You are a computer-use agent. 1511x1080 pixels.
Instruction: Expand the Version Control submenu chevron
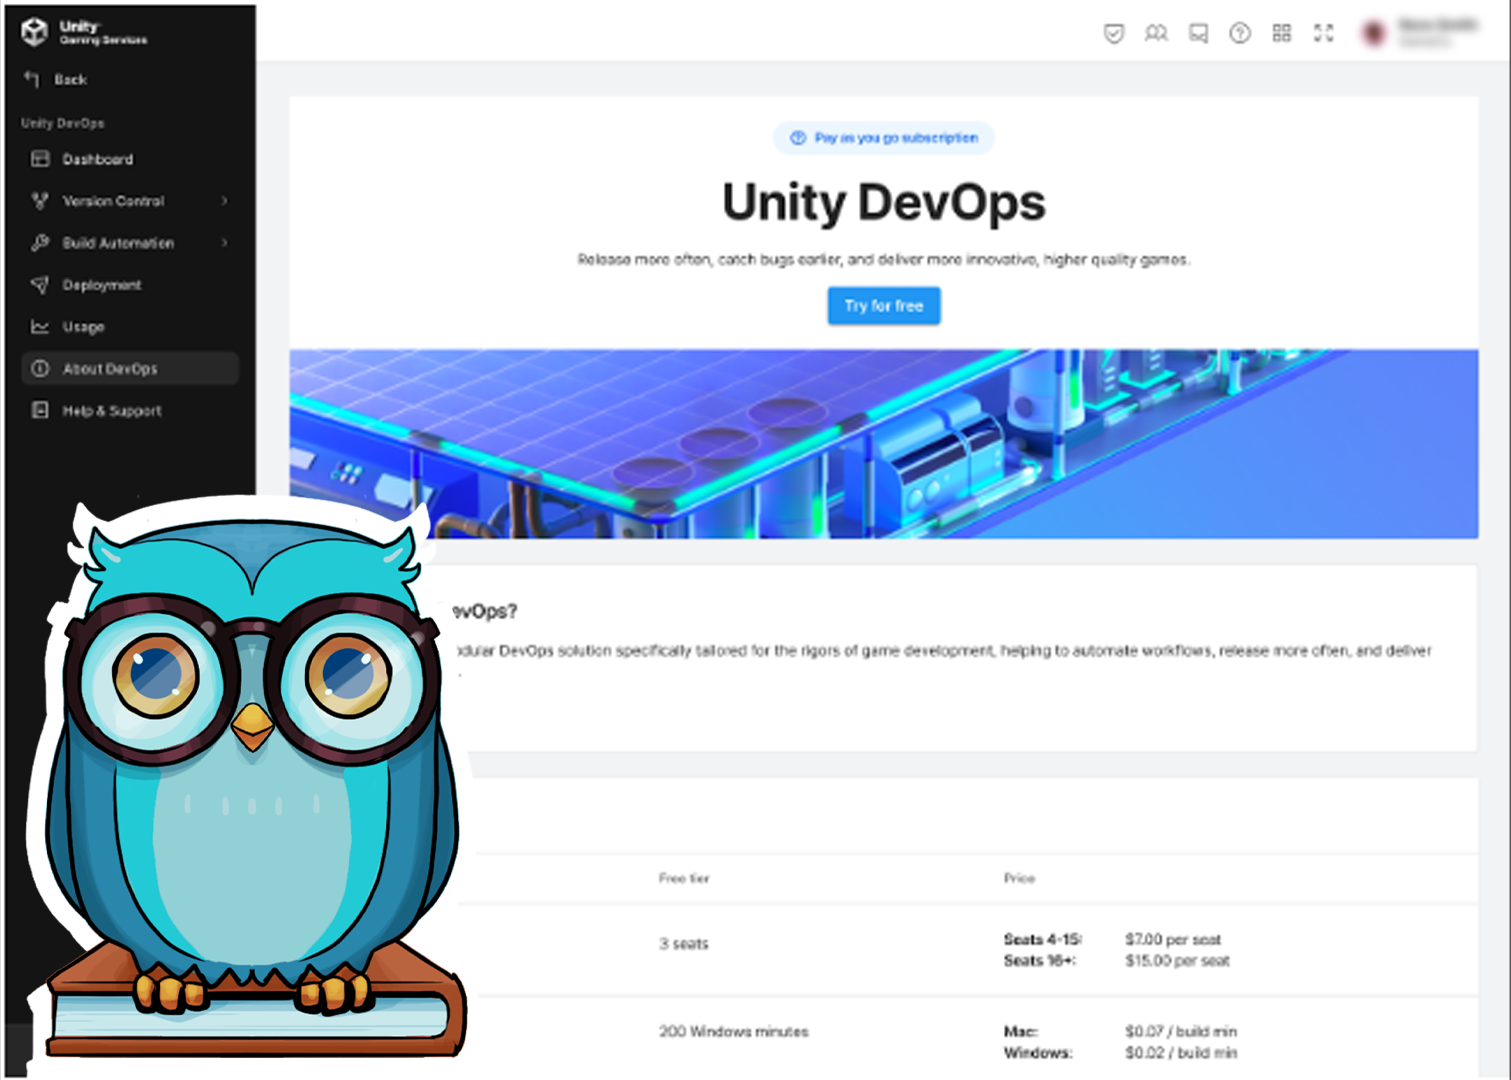coord(224,201)
